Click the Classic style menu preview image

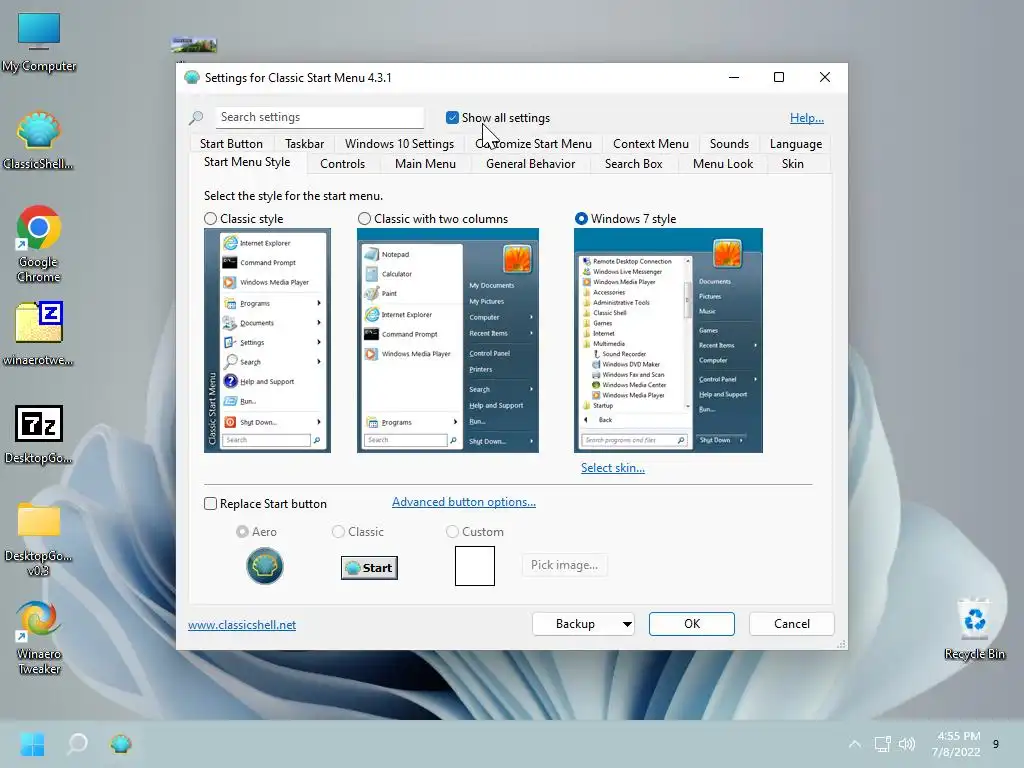pyautogui.click(x=267, y=340)
